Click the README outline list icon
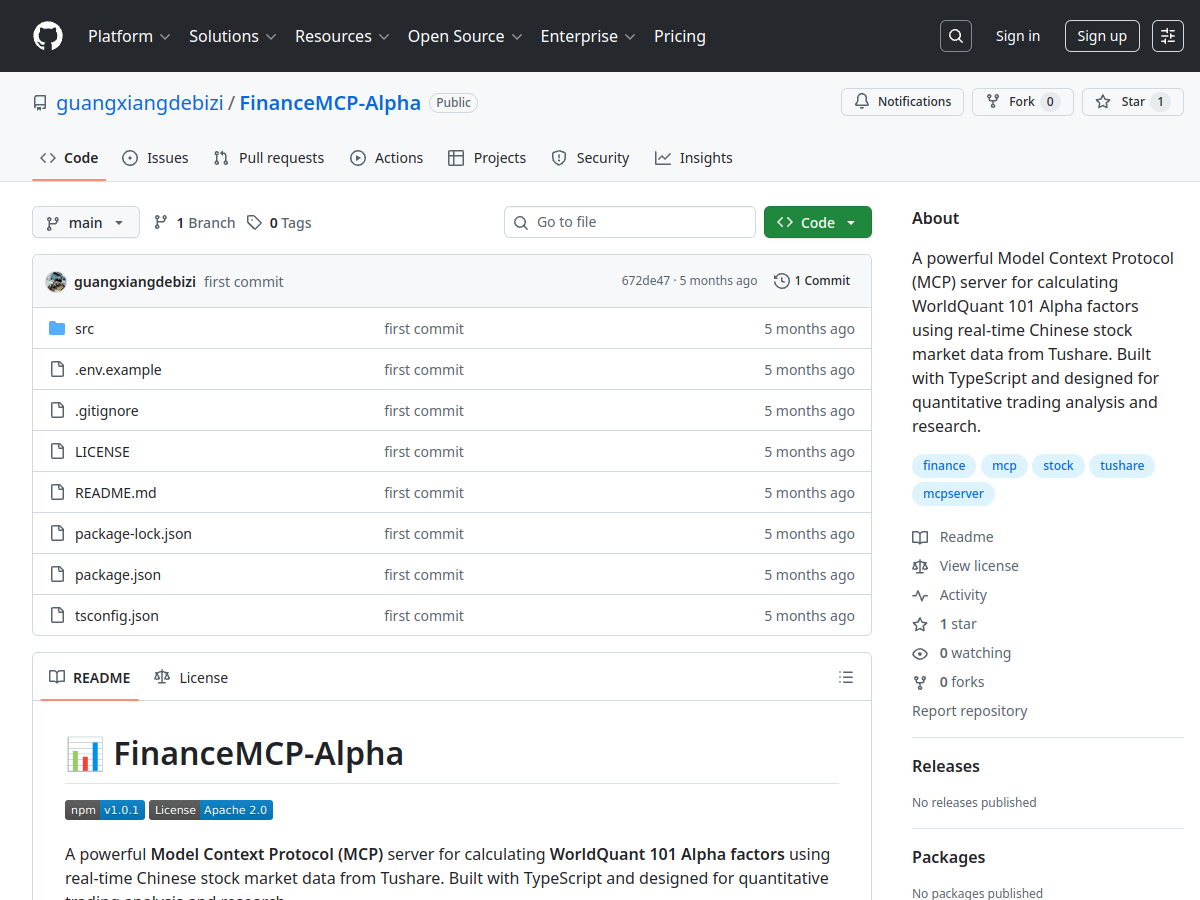 pyautogui.click(x=846, y=678)
